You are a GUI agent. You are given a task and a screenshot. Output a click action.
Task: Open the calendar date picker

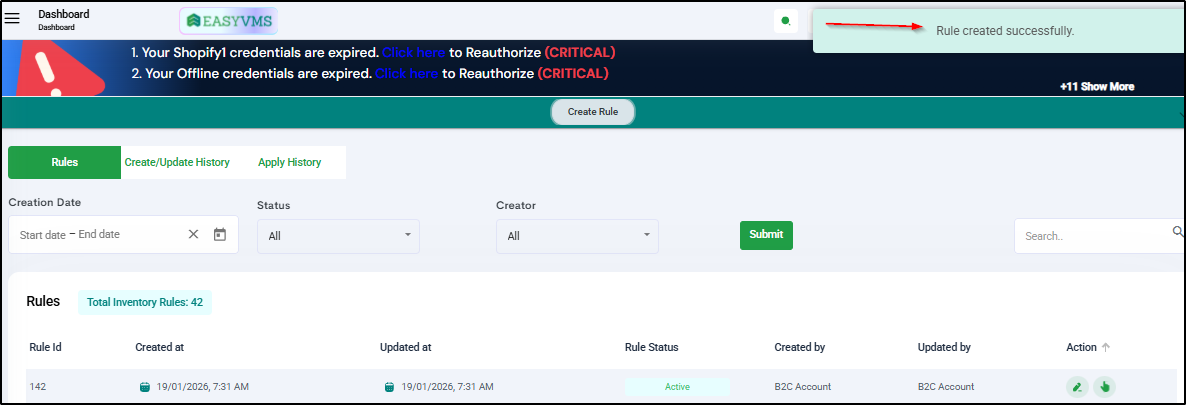[220, 234]
